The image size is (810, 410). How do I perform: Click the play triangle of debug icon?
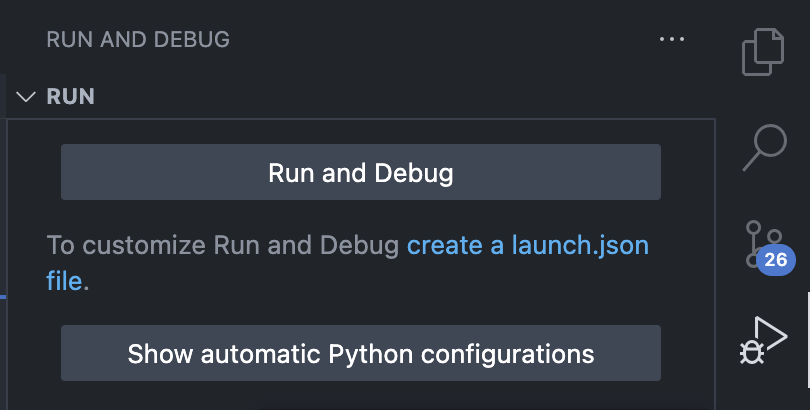tap(772, 333)
